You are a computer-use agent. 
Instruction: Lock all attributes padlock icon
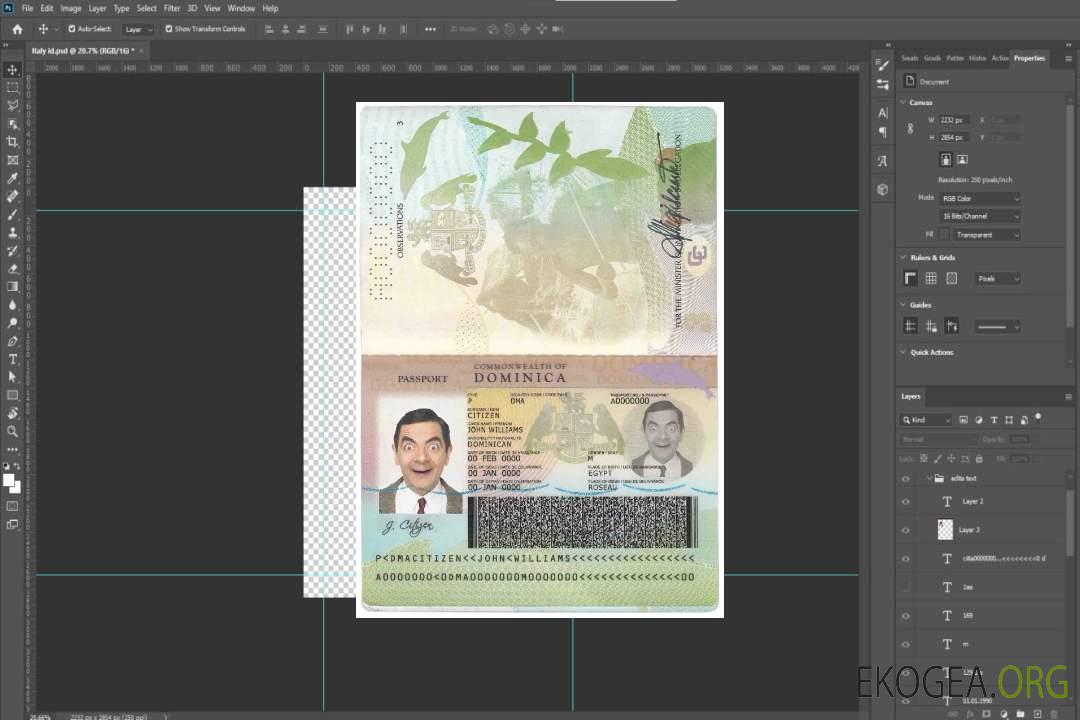pos(979,458)
